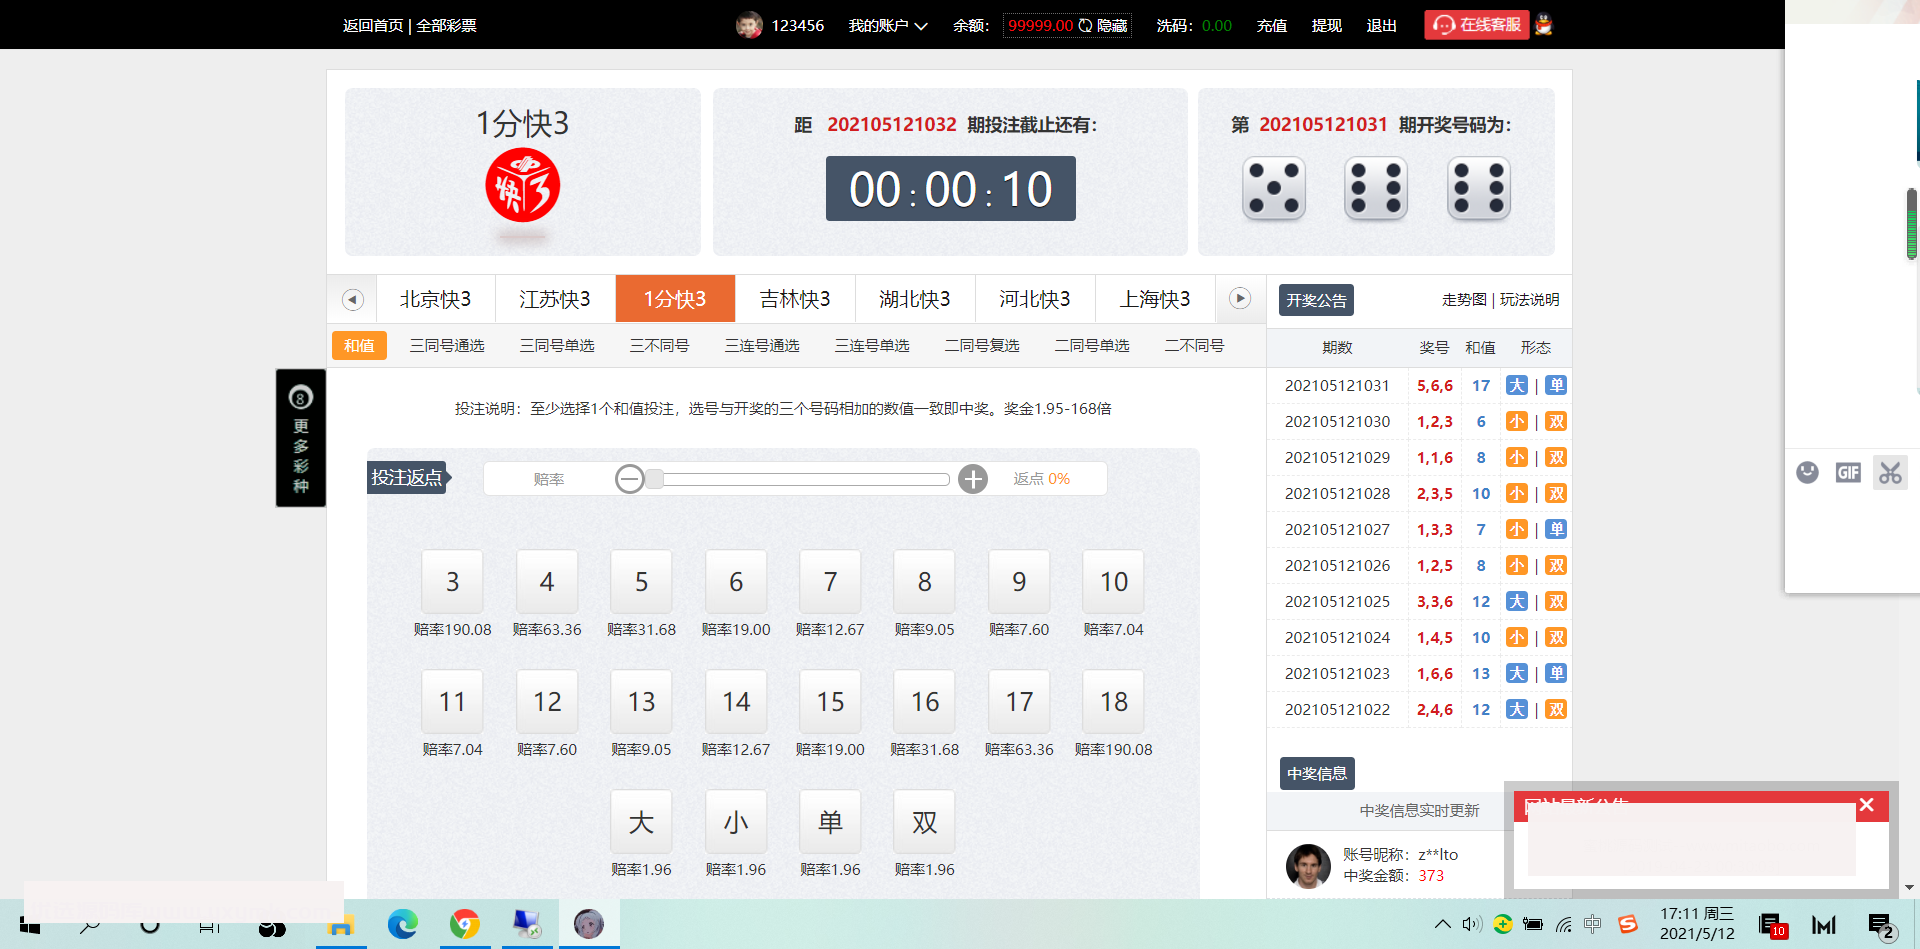Image resolution: width=1920 pixels, height=949 pixels.
Task: Open the 走势图 trend chart link
Action: [x=1463, y=300]
